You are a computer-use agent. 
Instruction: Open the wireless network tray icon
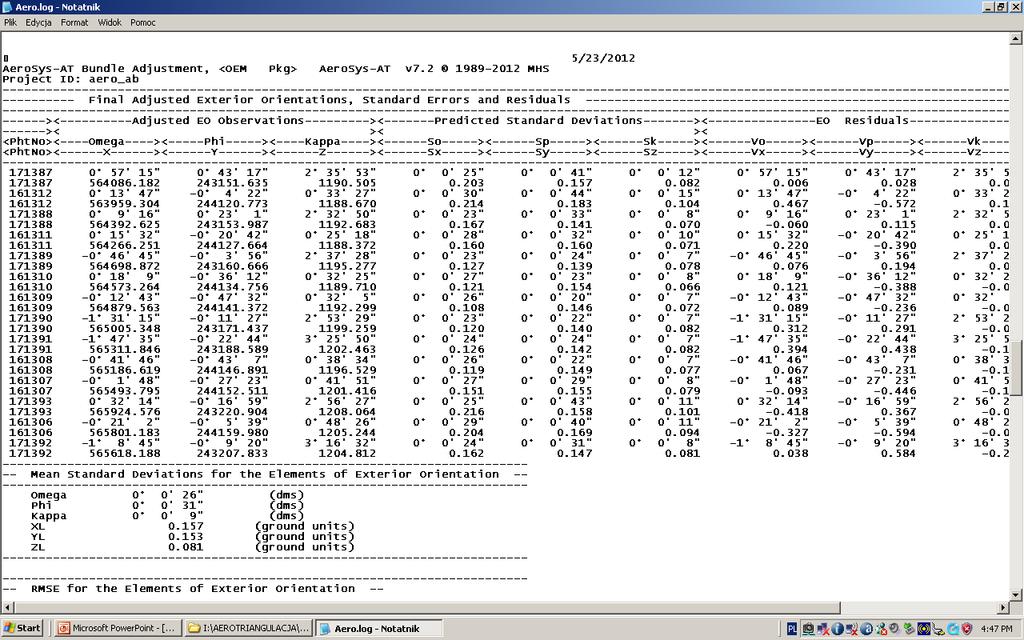click(924, 629)
